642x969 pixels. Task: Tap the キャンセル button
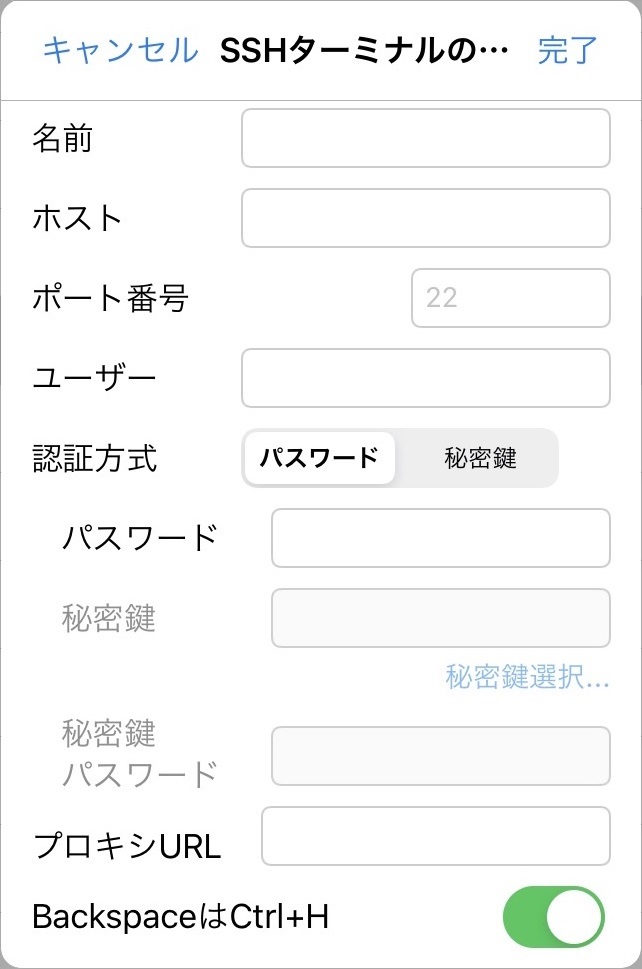[120, 50]
